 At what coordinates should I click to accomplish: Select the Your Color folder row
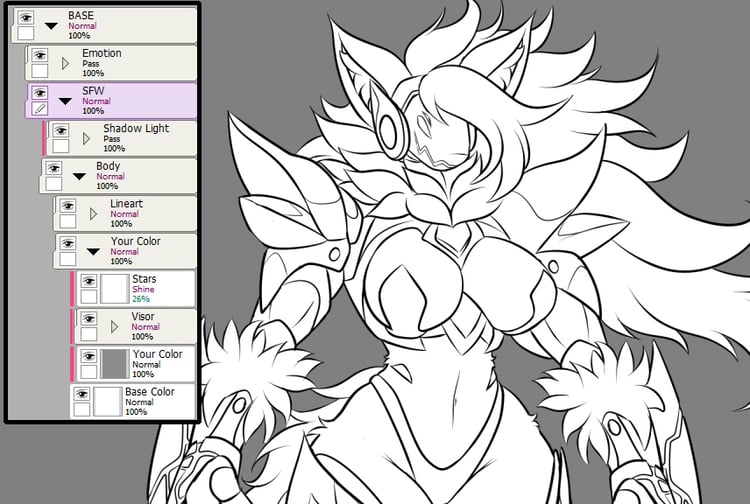click(125, 252)
